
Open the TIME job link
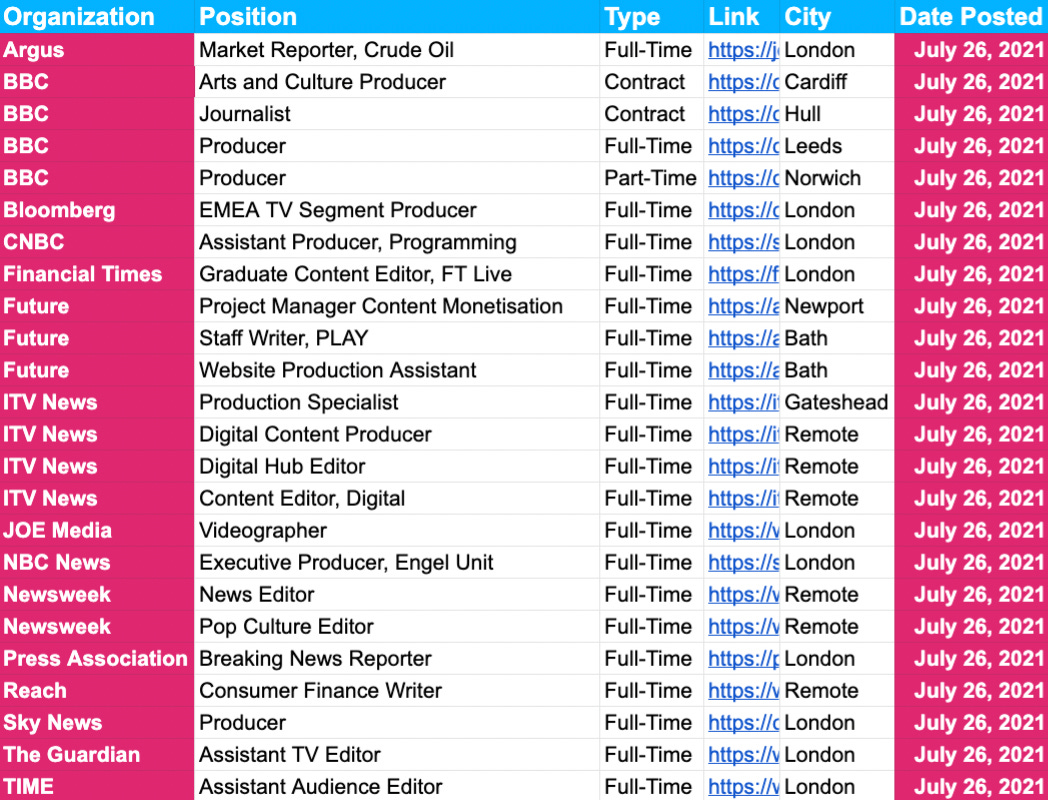[743, 787]
